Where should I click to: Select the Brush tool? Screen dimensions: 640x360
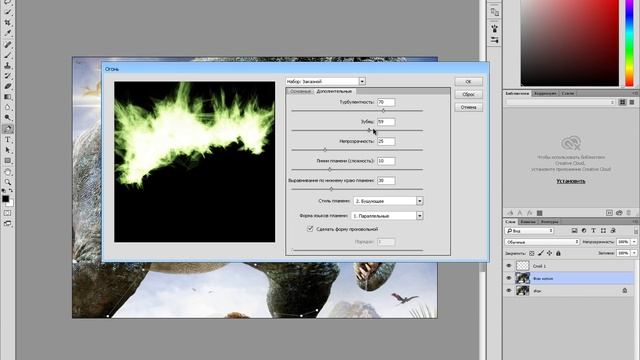click(7, 55)
